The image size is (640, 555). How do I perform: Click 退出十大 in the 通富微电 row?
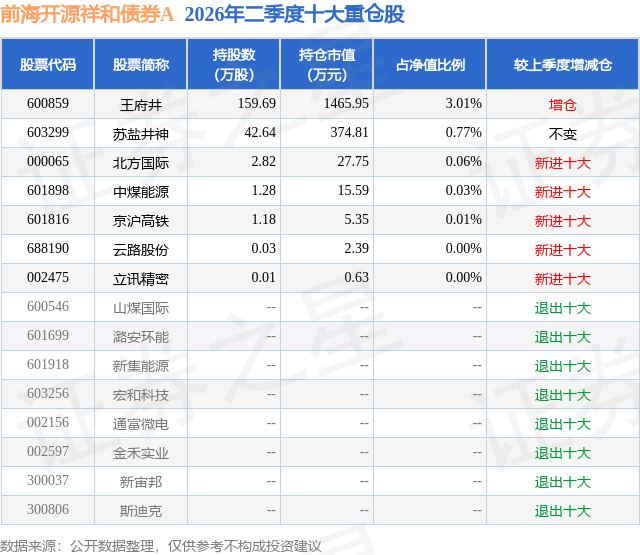(563, 424)
